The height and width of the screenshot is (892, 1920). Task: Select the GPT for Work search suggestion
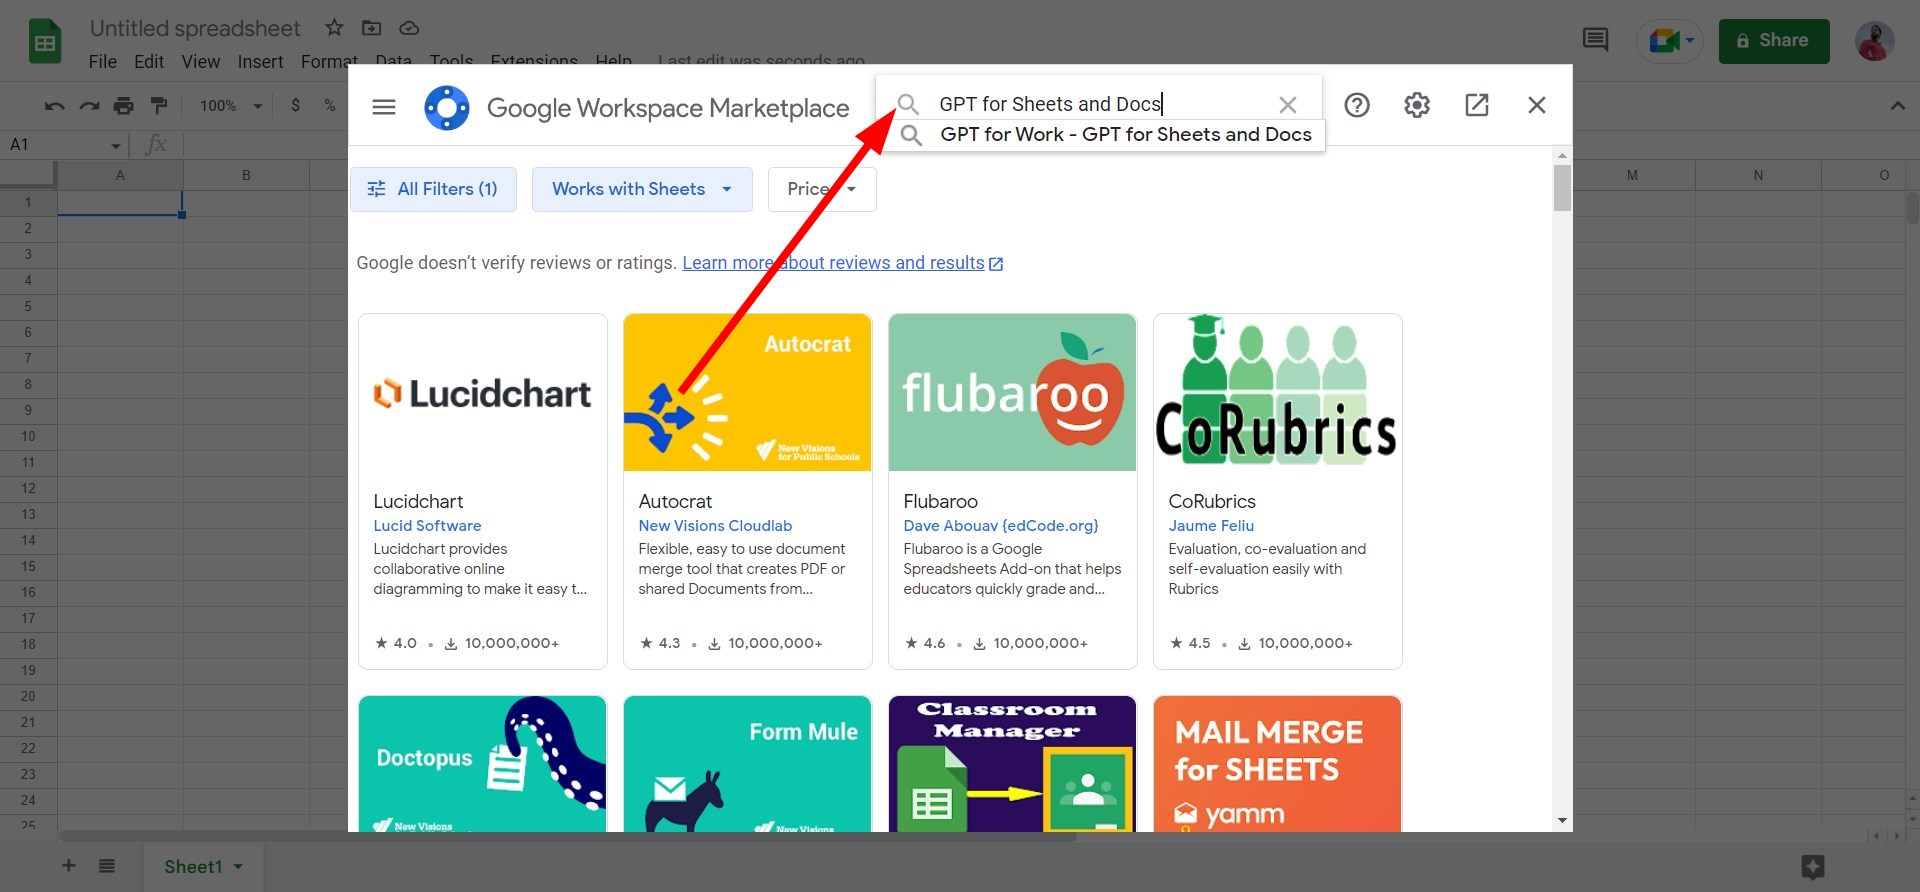coord(1125,135)
